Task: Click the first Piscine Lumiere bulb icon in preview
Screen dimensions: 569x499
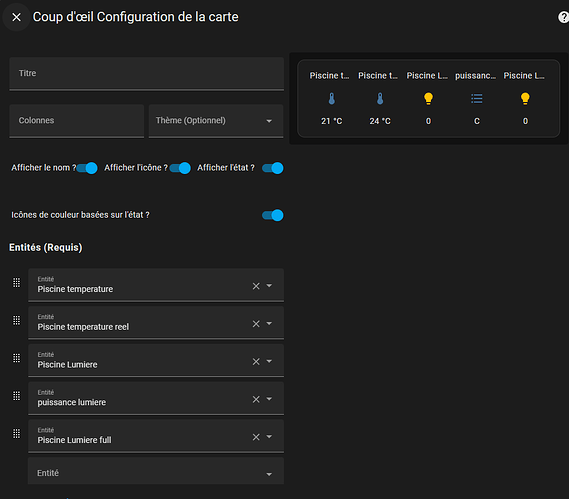Action: point(429,99)
